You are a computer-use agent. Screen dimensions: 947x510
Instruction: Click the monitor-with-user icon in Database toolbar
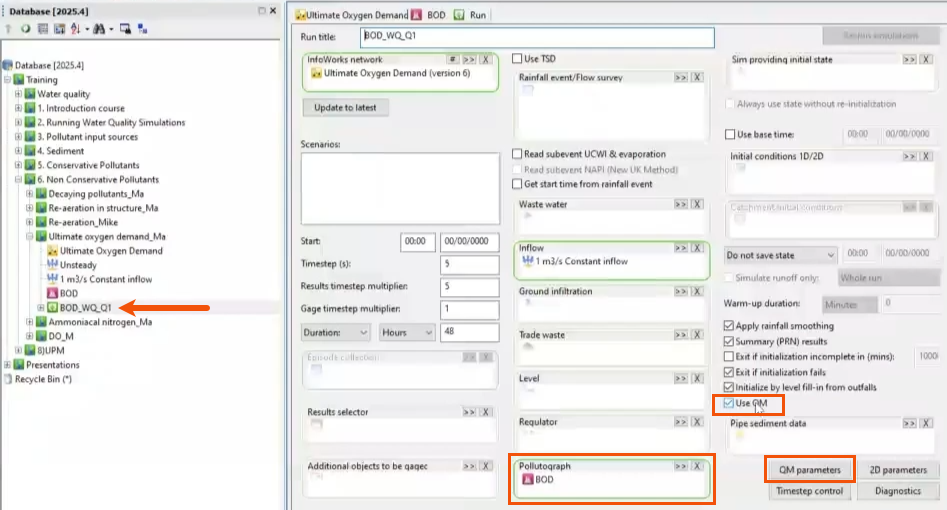125,28
